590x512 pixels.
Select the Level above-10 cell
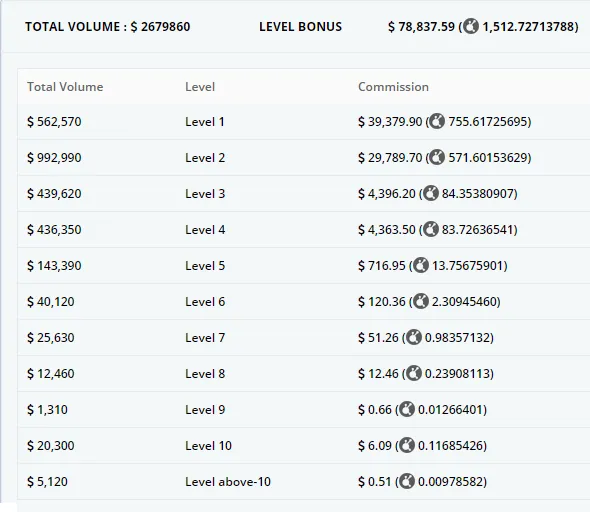[228, 482]
